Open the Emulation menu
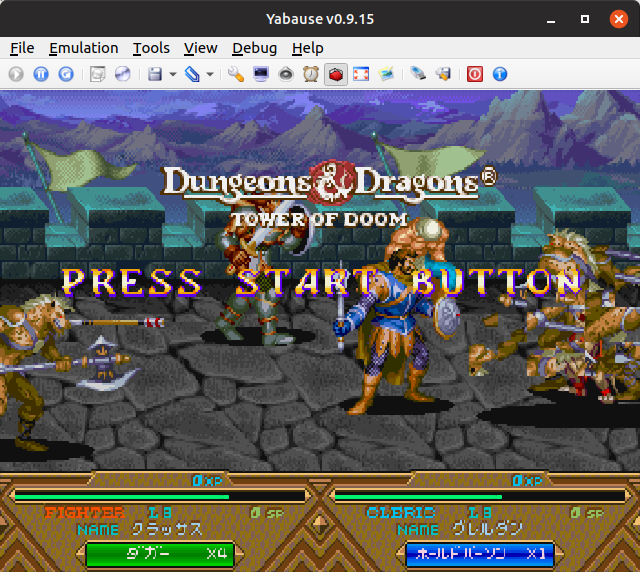Image resolution: width=640 pixels, height=572 pixels. [83, 48]
